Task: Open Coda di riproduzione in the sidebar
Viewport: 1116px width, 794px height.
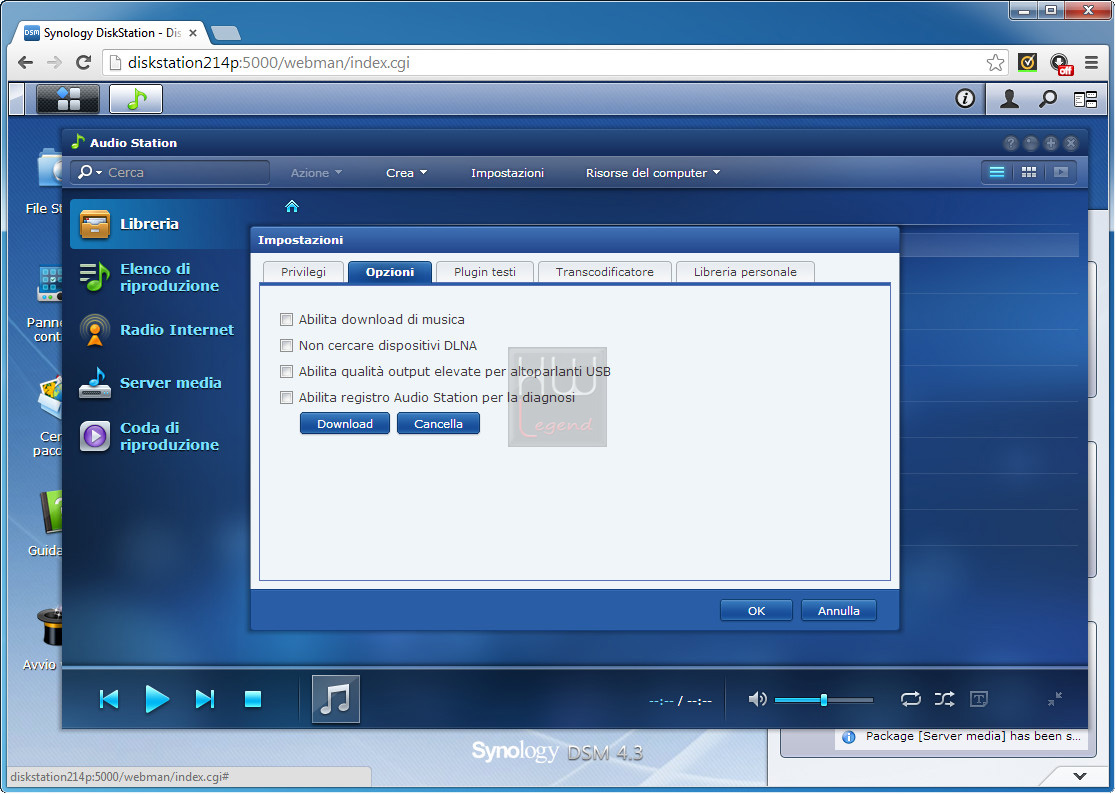Action: tap(159, 436)
